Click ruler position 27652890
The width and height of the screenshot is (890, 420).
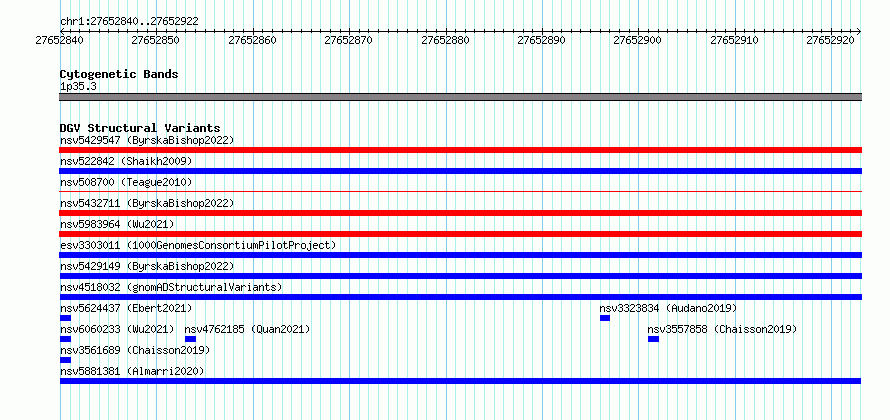pyautogui.click(x=542, y=40)
